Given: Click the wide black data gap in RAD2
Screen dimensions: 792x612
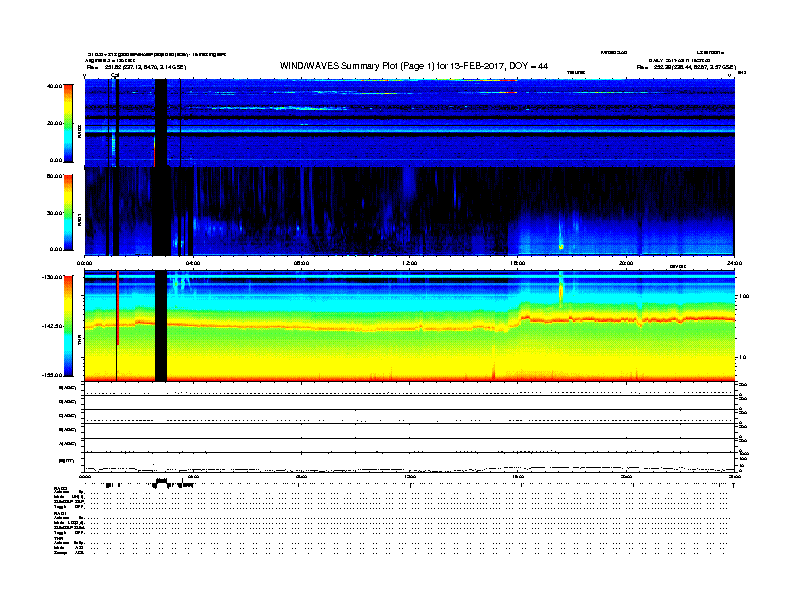Looking at the screenshot, I should [161, 123].
